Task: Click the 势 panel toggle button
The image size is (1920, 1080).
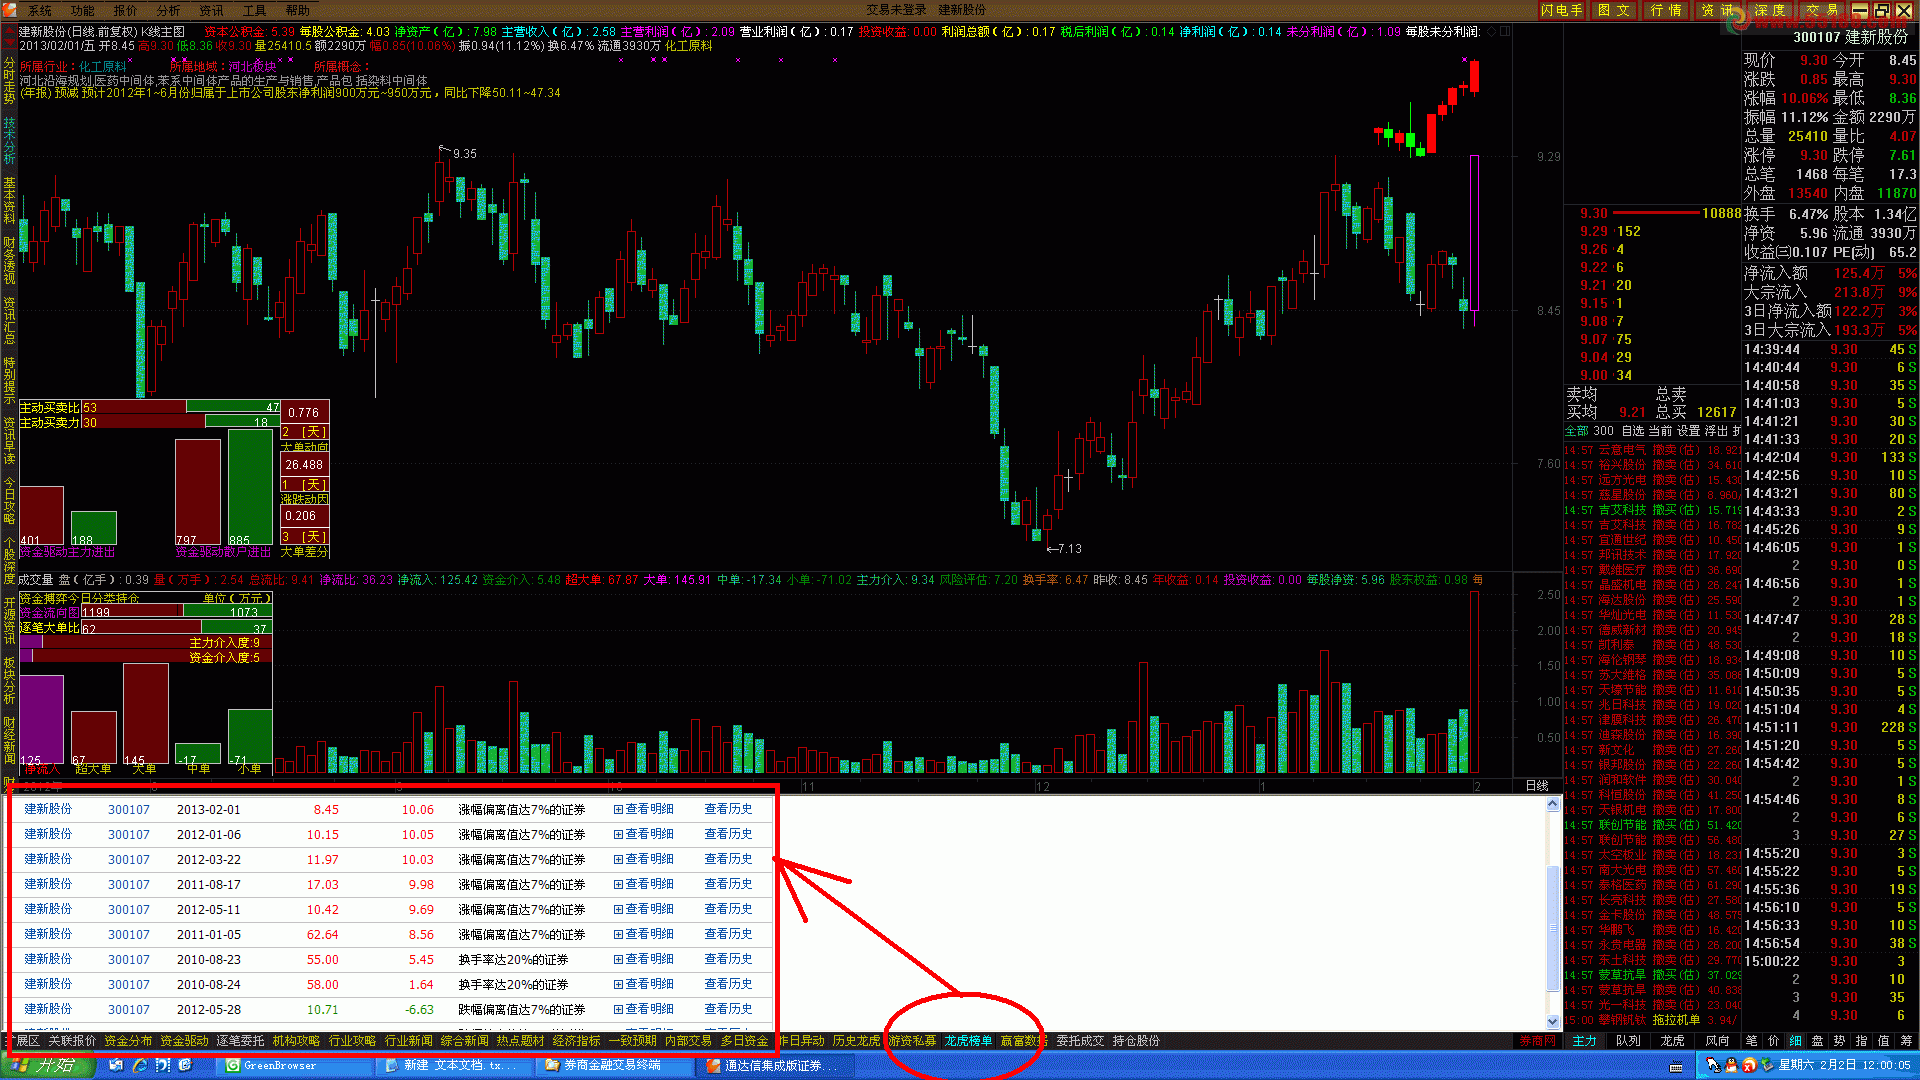Action: point(1840,1041)
